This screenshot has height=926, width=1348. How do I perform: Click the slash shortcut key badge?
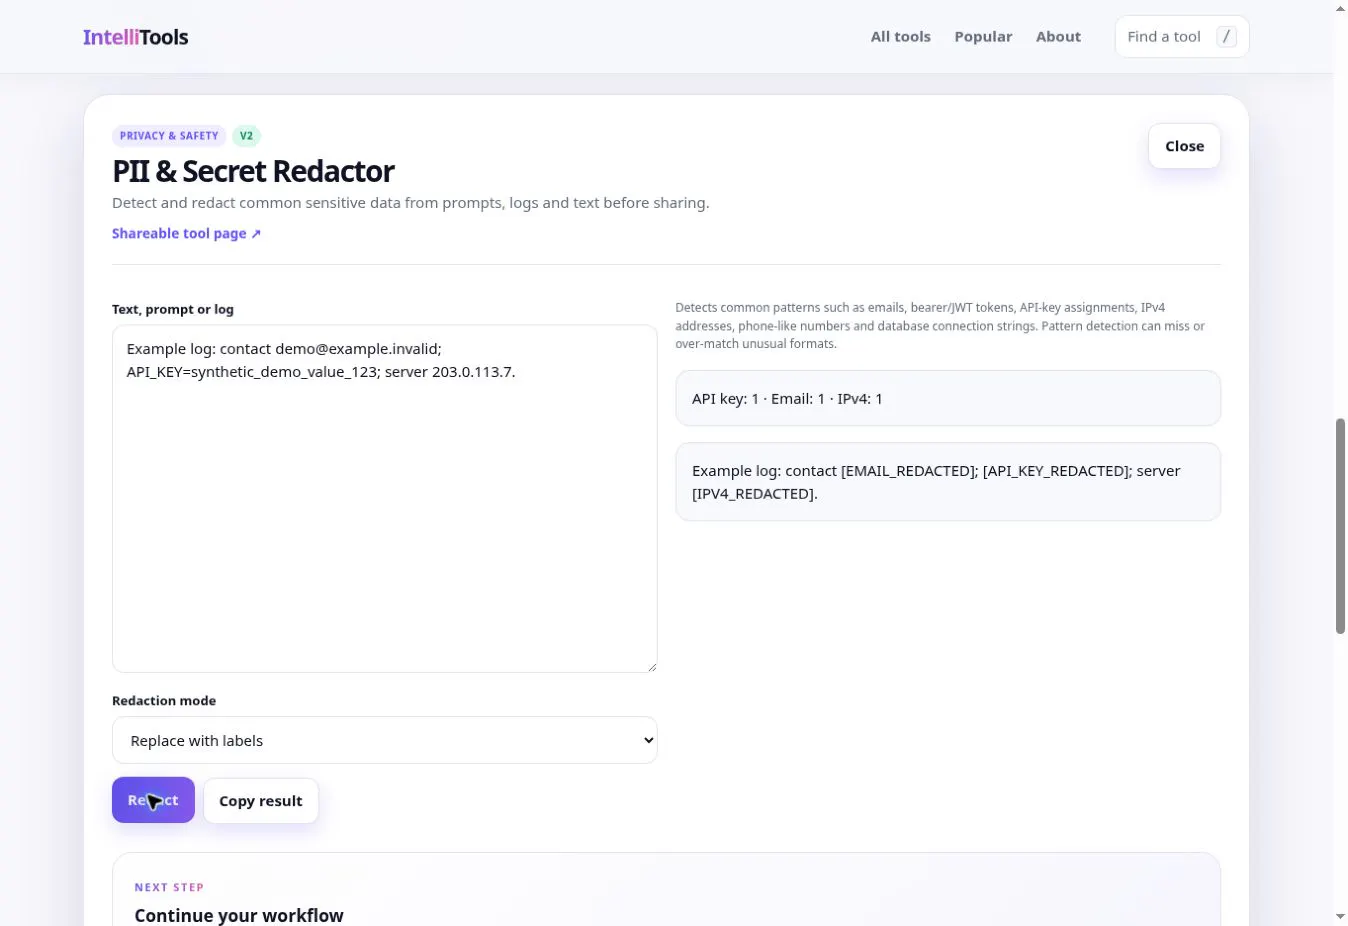click(1226, 37)
